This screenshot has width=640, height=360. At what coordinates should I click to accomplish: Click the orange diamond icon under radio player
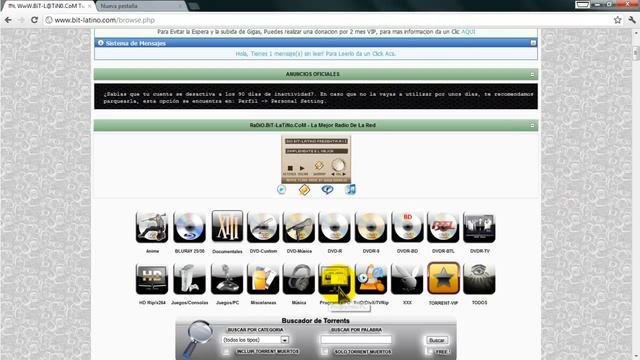tap(304, 190)
